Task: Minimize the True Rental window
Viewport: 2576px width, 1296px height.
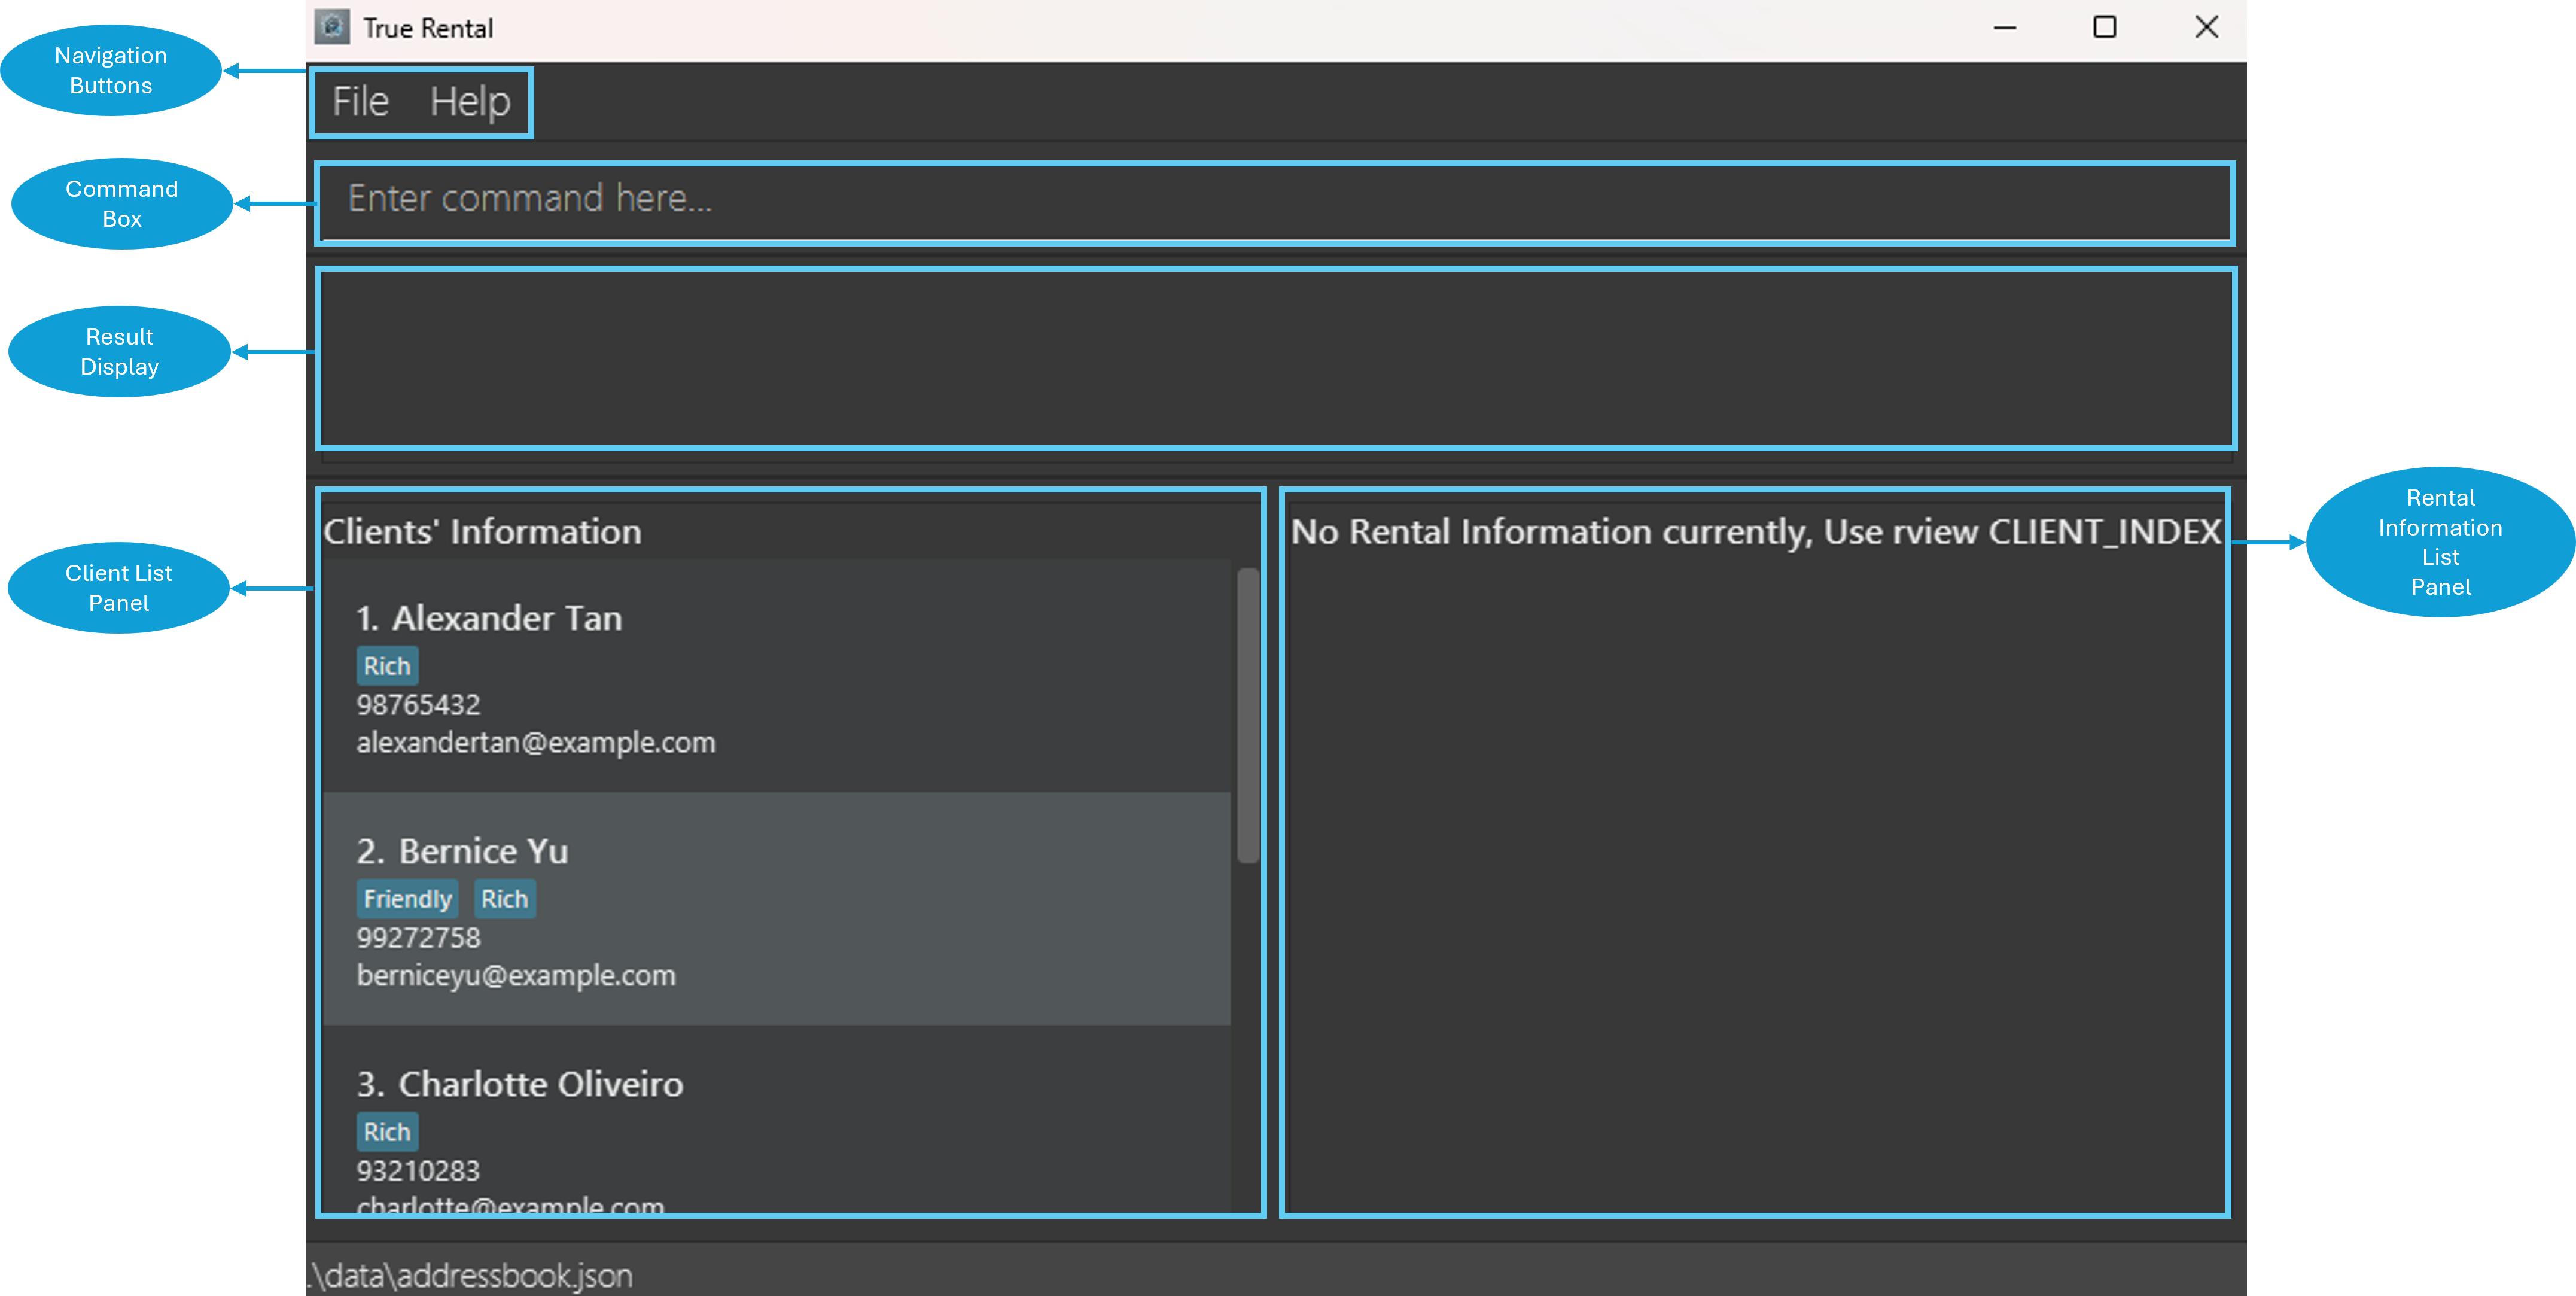Action: point(2004,27)
